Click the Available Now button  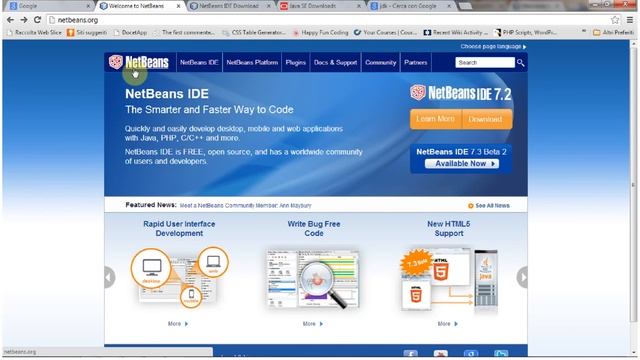tap(462, 164)
